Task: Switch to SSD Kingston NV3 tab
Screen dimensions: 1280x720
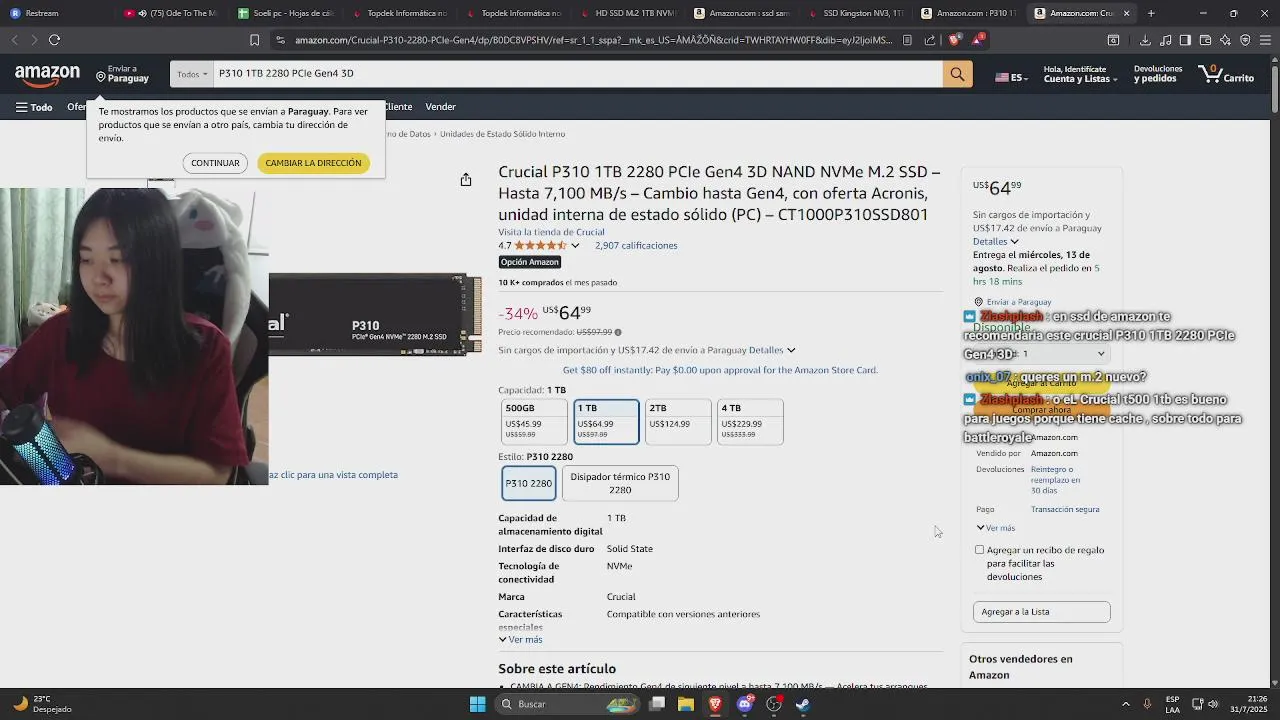Action: pyautogui.click(x=855, y=13)
